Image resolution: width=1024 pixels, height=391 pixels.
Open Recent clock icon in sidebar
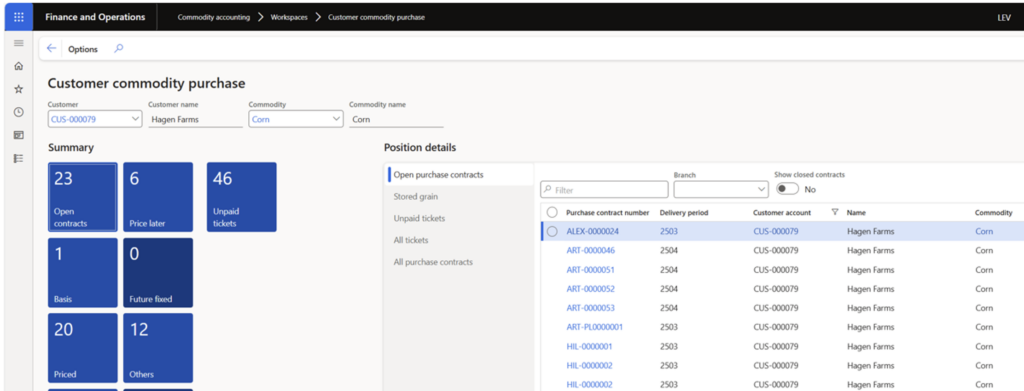click(18, 112)
